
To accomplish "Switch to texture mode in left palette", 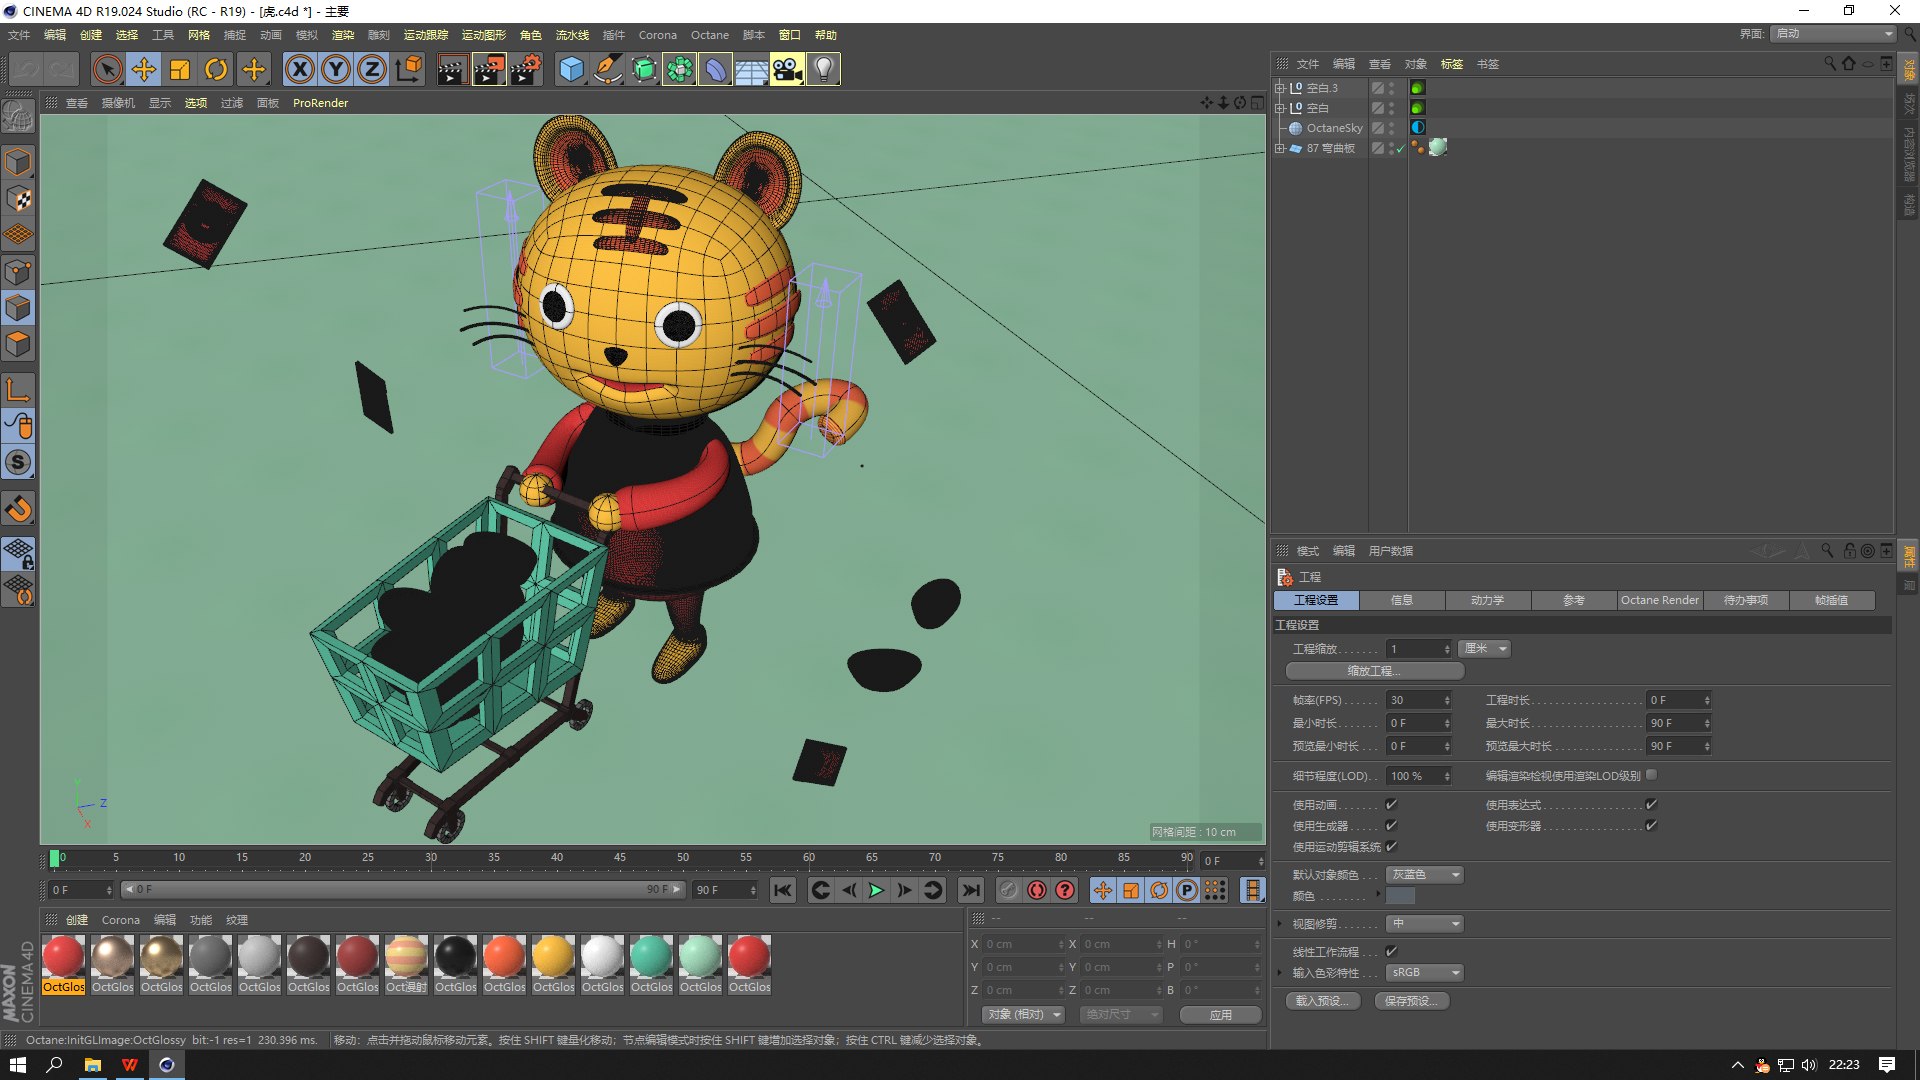I will click(19, 199).
